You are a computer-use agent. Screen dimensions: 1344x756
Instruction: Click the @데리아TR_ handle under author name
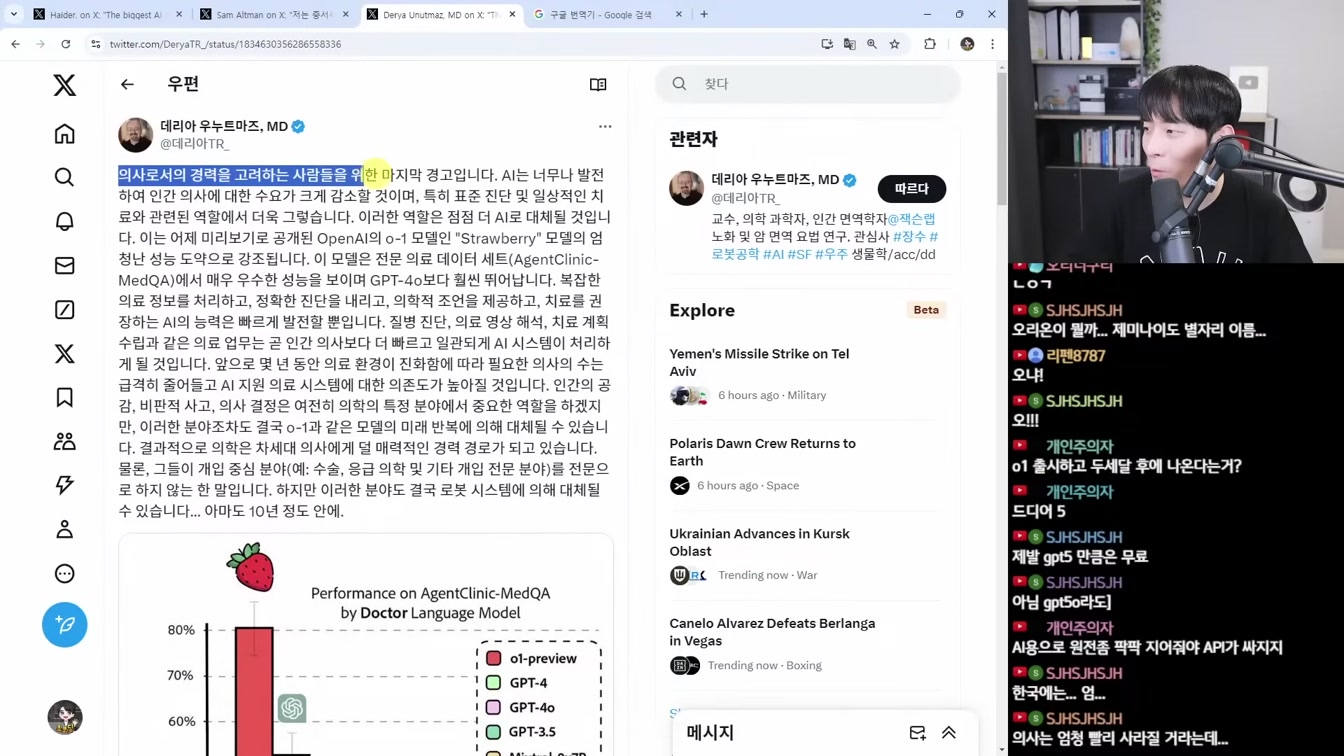[195, 144]
